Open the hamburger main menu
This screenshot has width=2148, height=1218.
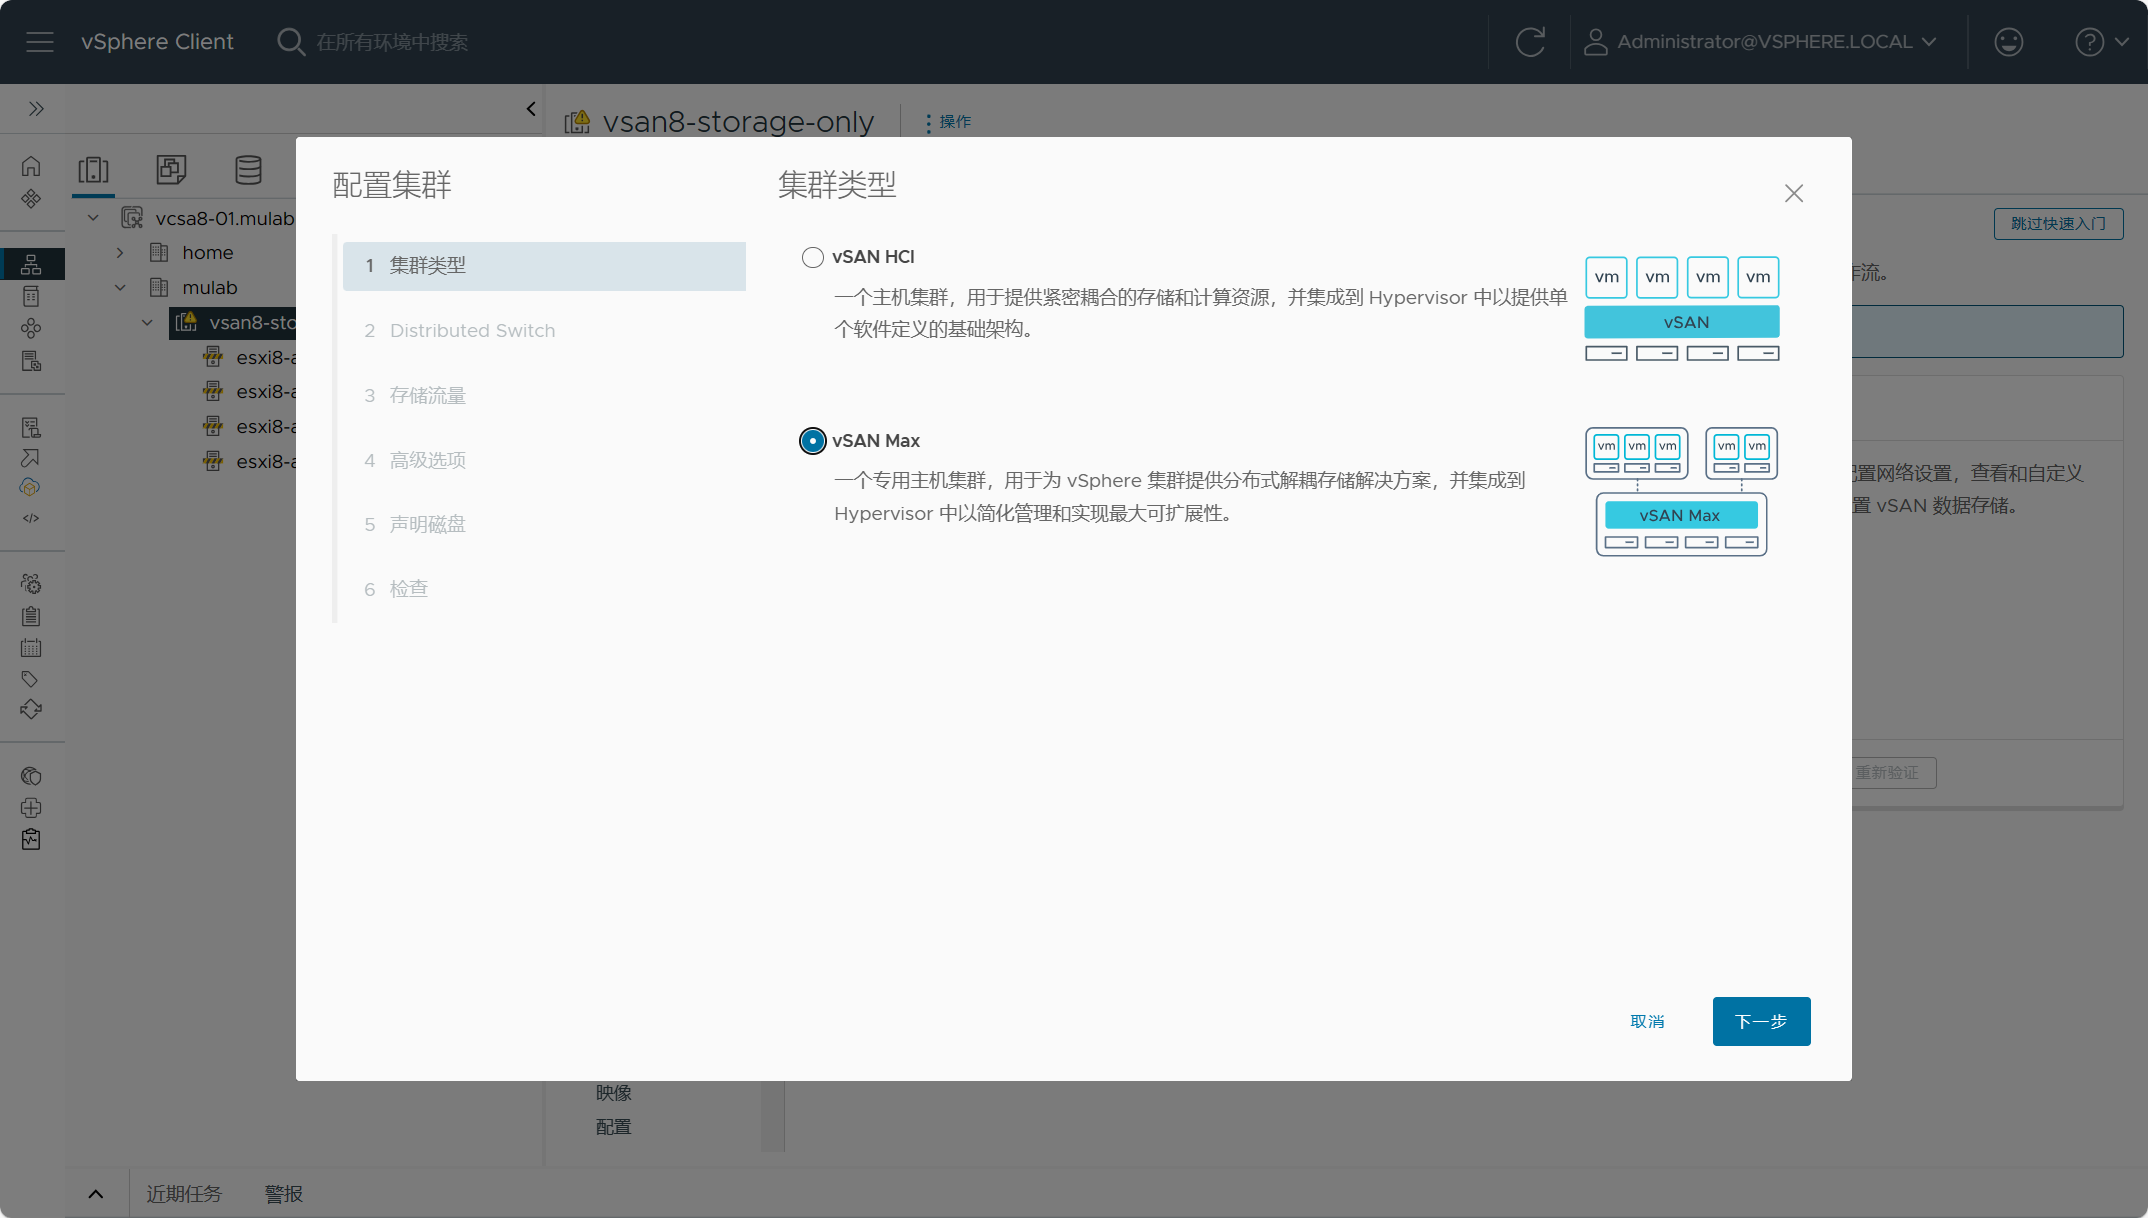click(x=40, y=42)
